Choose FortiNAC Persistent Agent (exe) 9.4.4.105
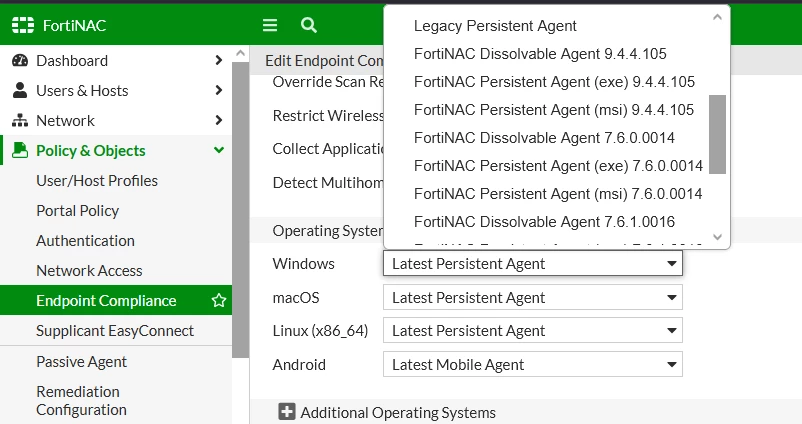 (554, 82)
